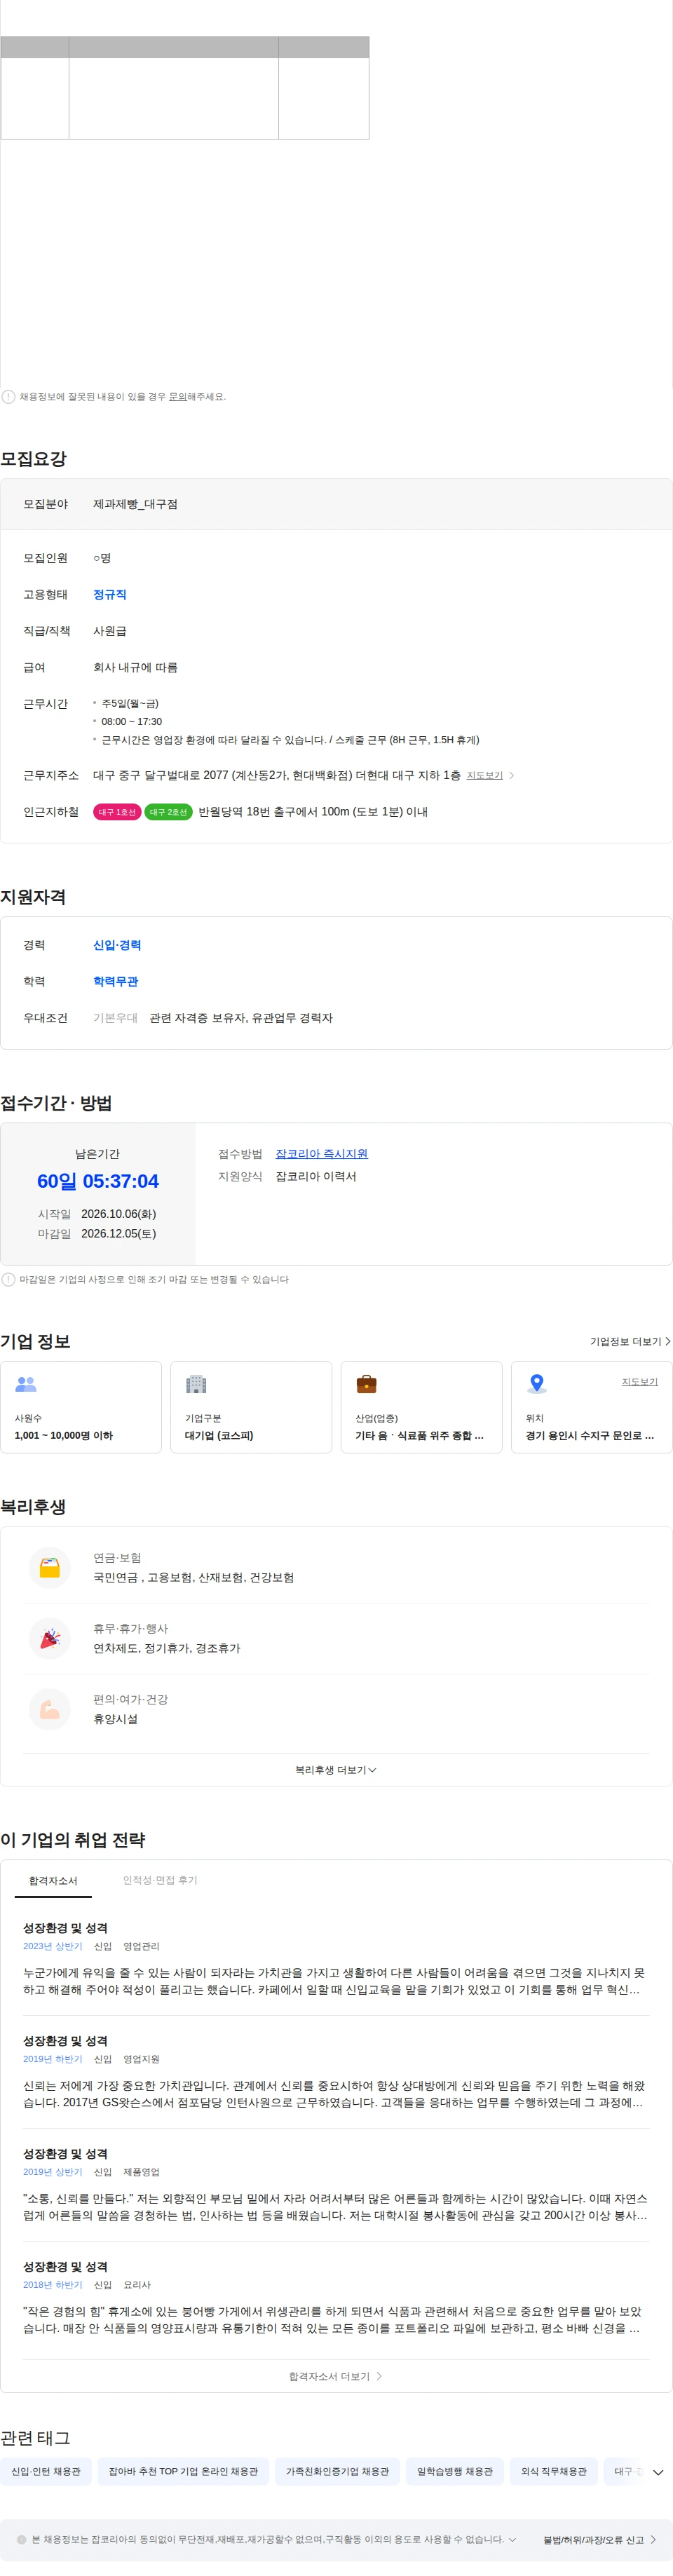Open the 2019년 상반기 제품영업 essay
This screenshot has width=673, height=2576.
(336, 2185)
